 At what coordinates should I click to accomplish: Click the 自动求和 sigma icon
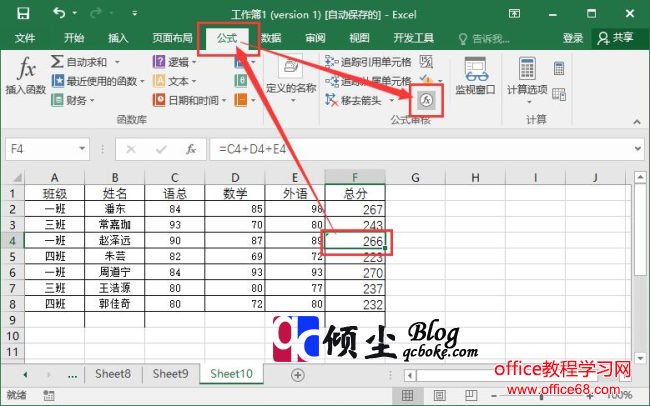[x=57, y=62]
